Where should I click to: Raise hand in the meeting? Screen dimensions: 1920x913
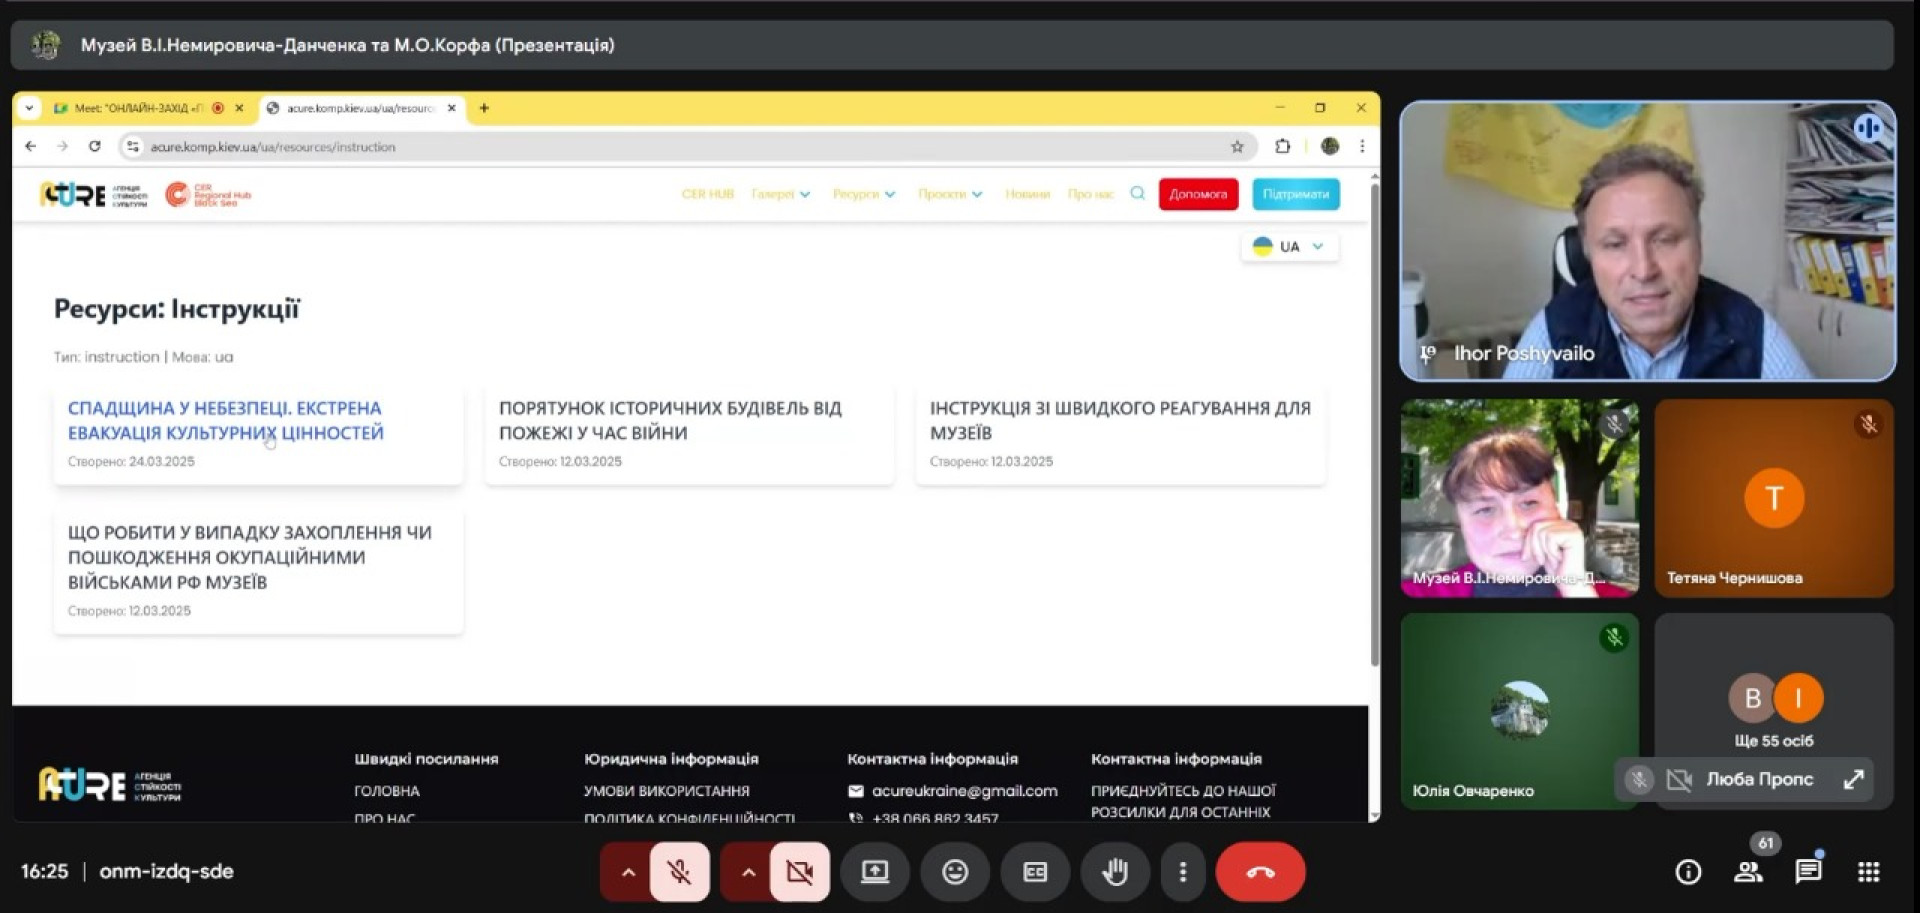click(x=1114, y=872)
